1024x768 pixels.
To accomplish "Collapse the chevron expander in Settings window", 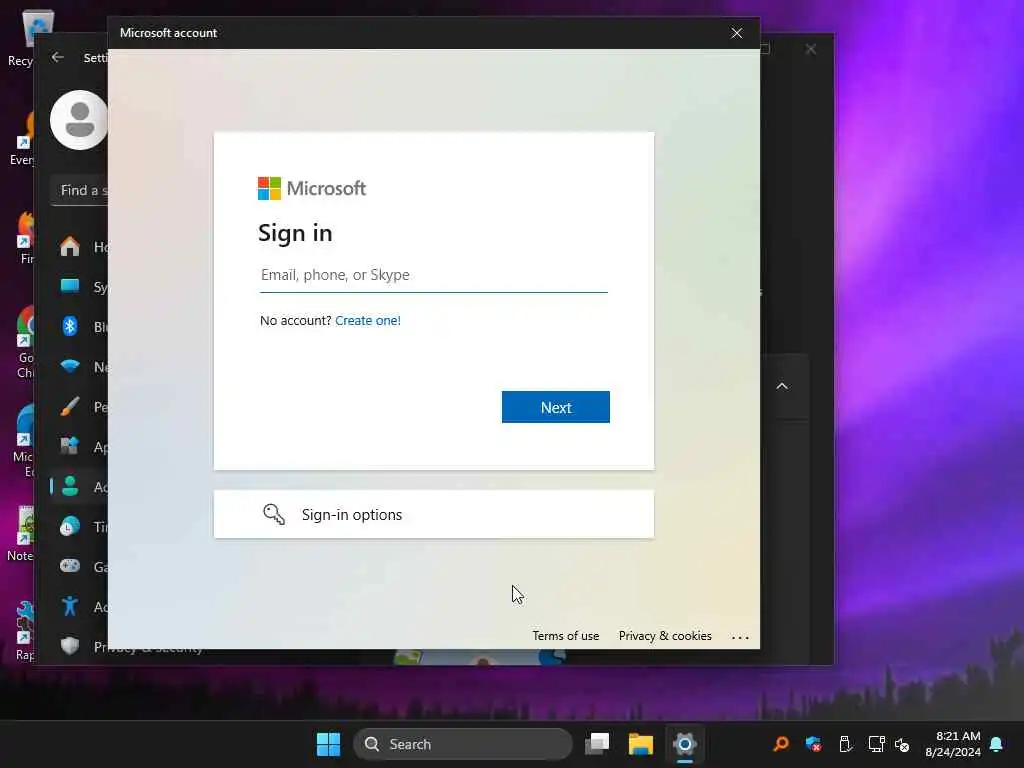I will (x=782, y=387).
